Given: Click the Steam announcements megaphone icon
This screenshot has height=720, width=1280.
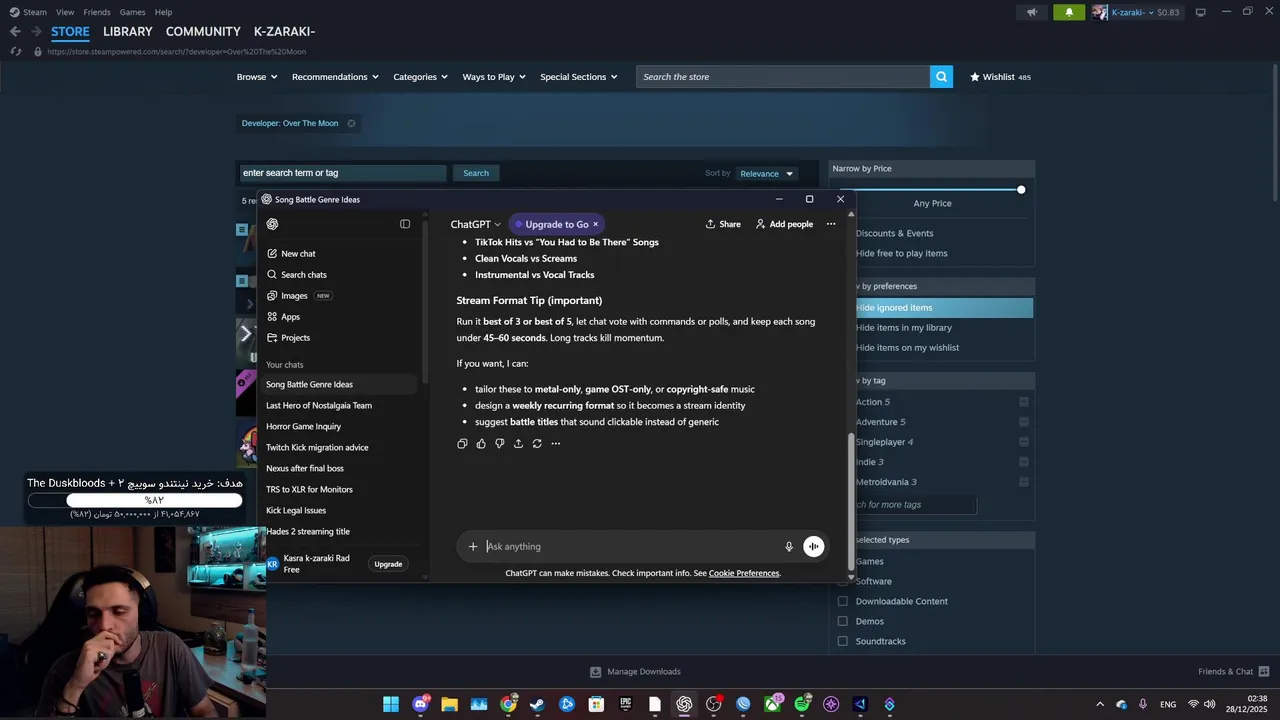Looking at the screenshot, I should pos(1032,12).
